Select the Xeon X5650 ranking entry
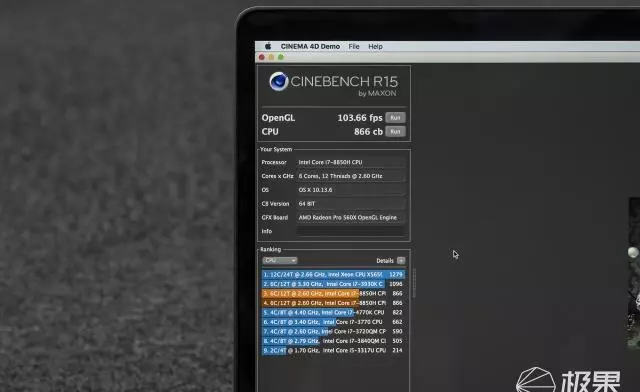This screenshot has width=640, height=392. point(333,274)
